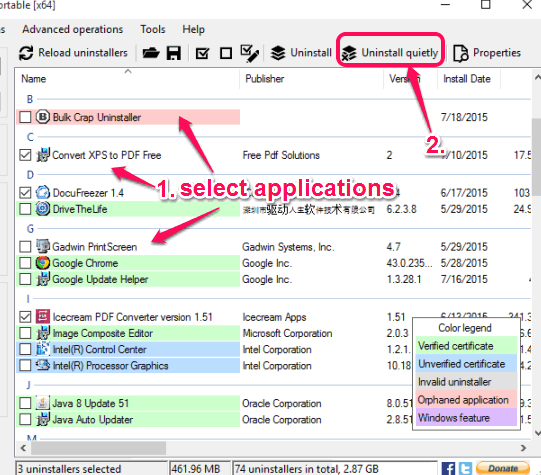541x475 pixels.
Task: Click the horizontal scrollbar right arrow
Action: coord(523,448)
